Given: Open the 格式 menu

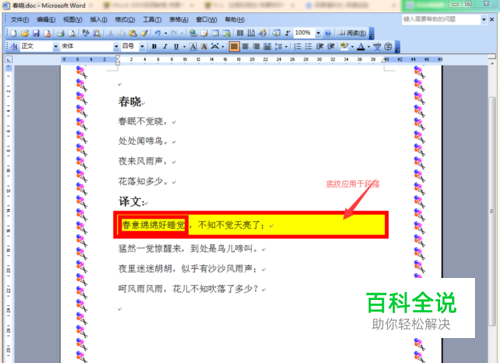Looking at the screenshot, I should pyautogui.click(x=125, y=20).
